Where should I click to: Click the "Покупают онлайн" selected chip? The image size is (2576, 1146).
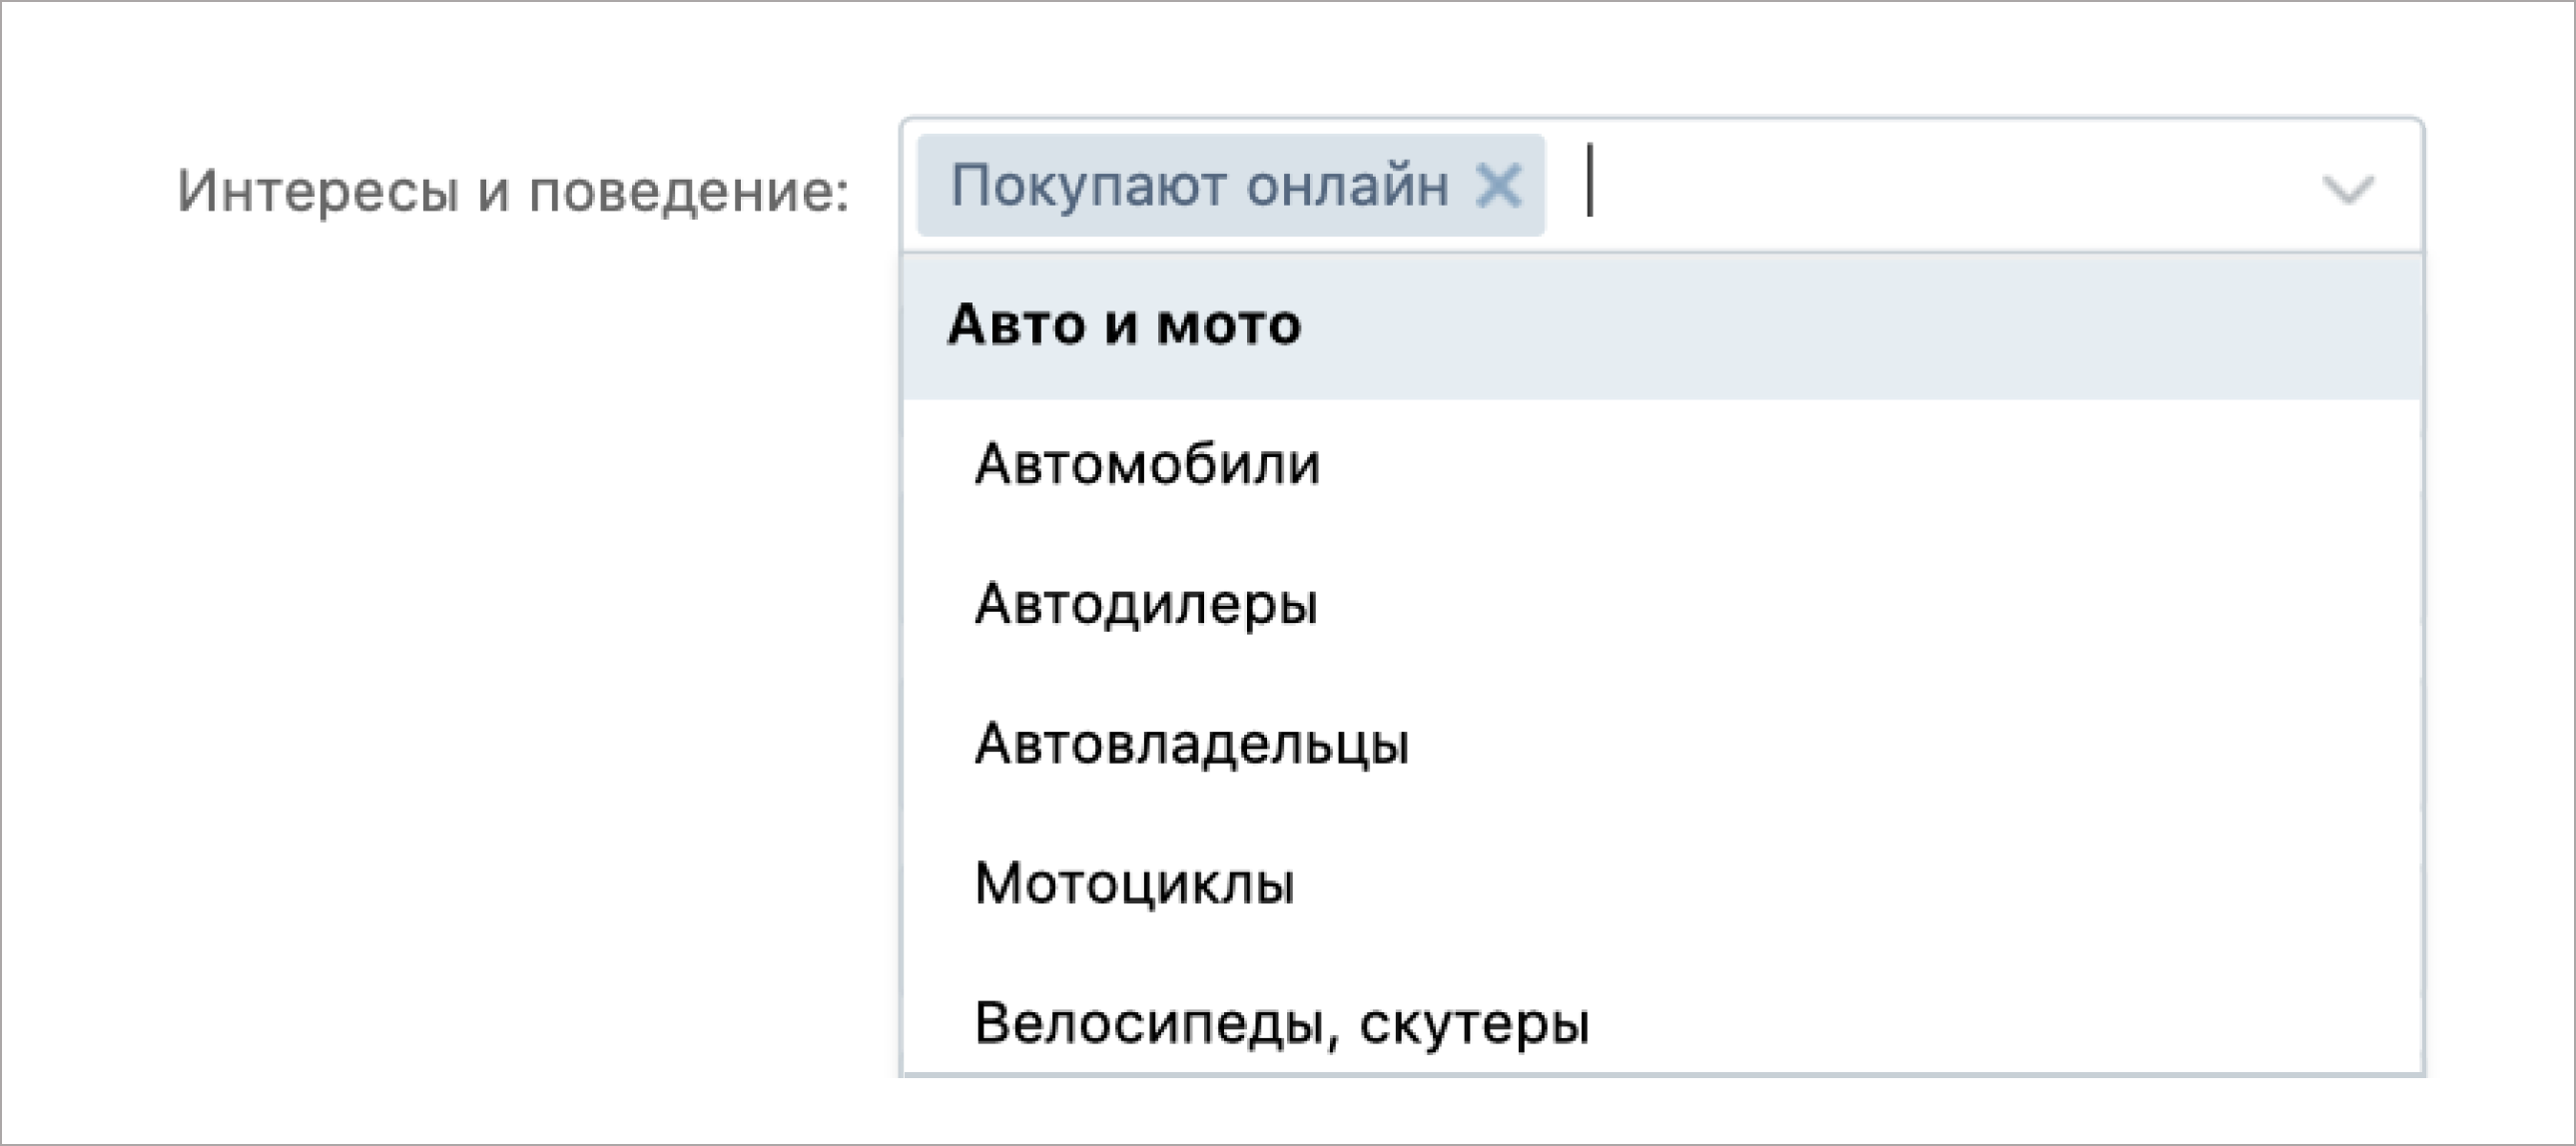click(1198, 186)
